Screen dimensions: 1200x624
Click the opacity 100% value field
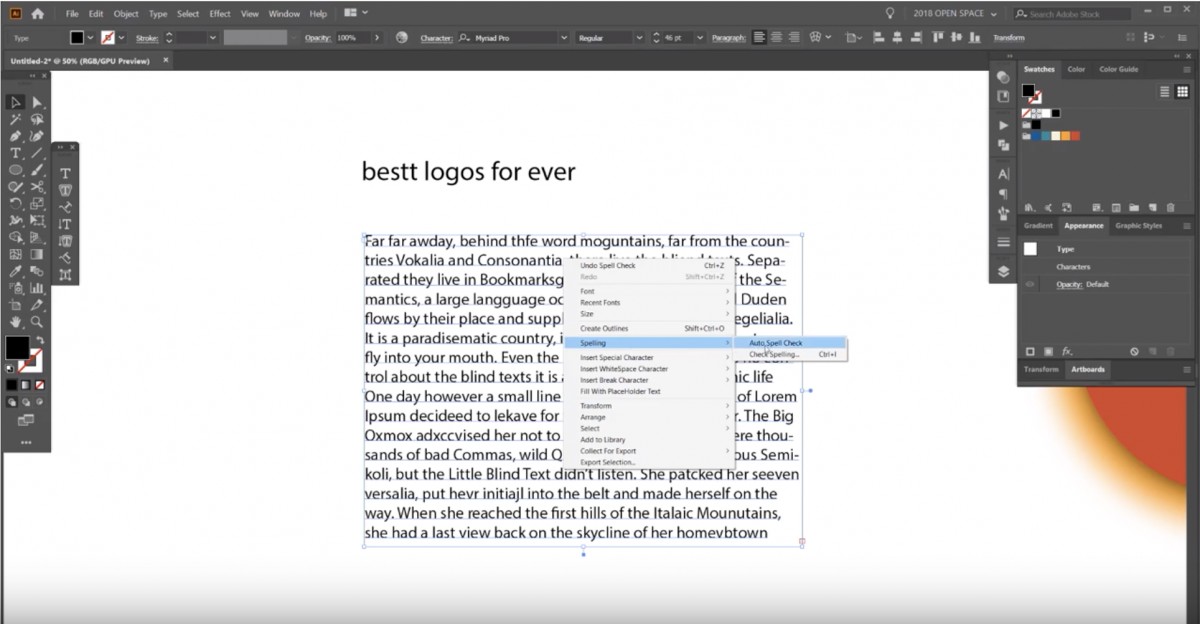click(x=351, y=38)
